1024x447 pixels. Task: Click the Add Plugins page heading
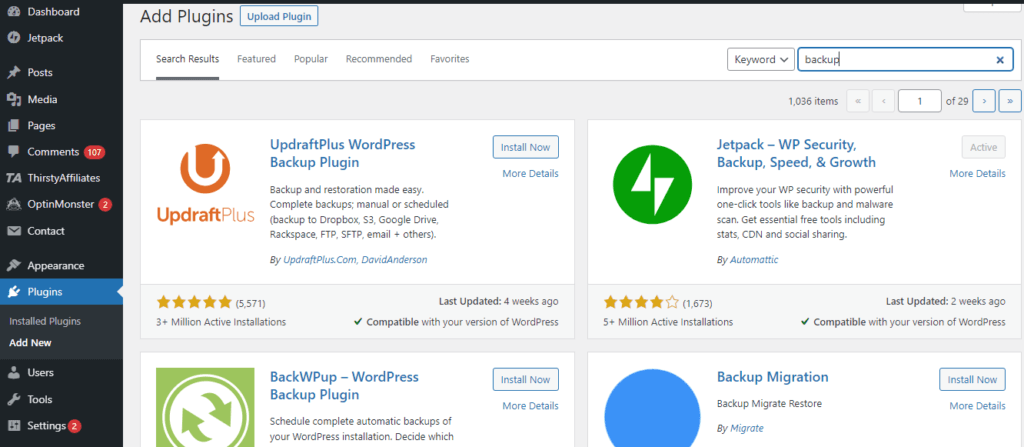coord(187,16)
